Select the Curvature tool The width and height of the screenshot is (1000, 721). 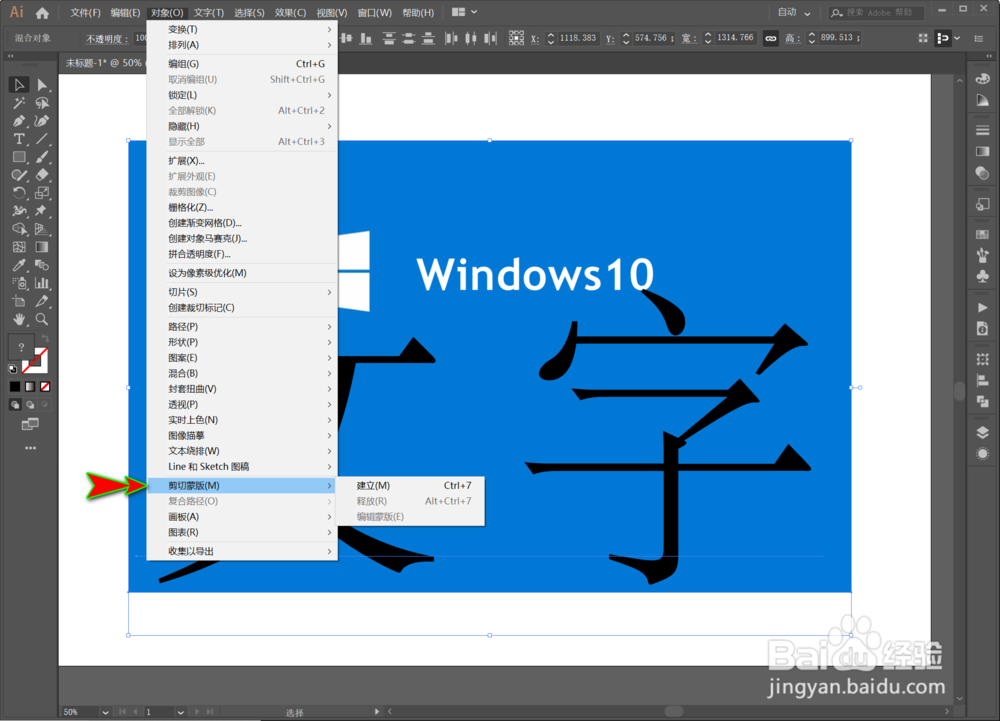coord(42,120)
